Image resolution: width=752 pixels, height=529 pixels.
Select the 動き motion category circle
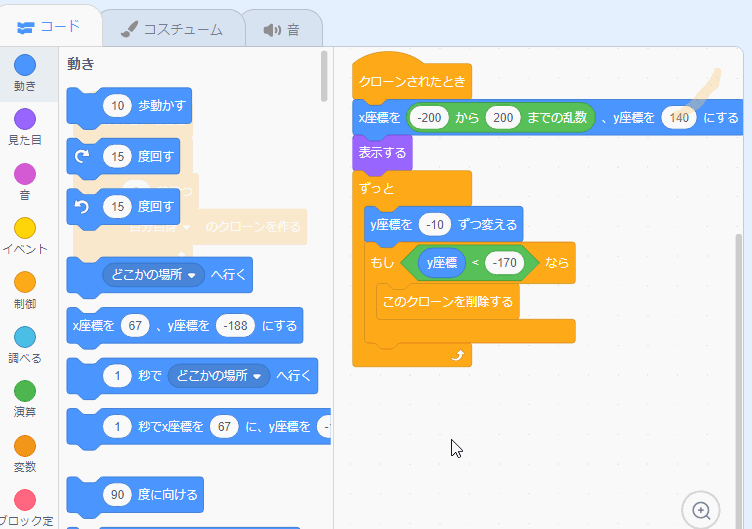(x=25, y=65)
